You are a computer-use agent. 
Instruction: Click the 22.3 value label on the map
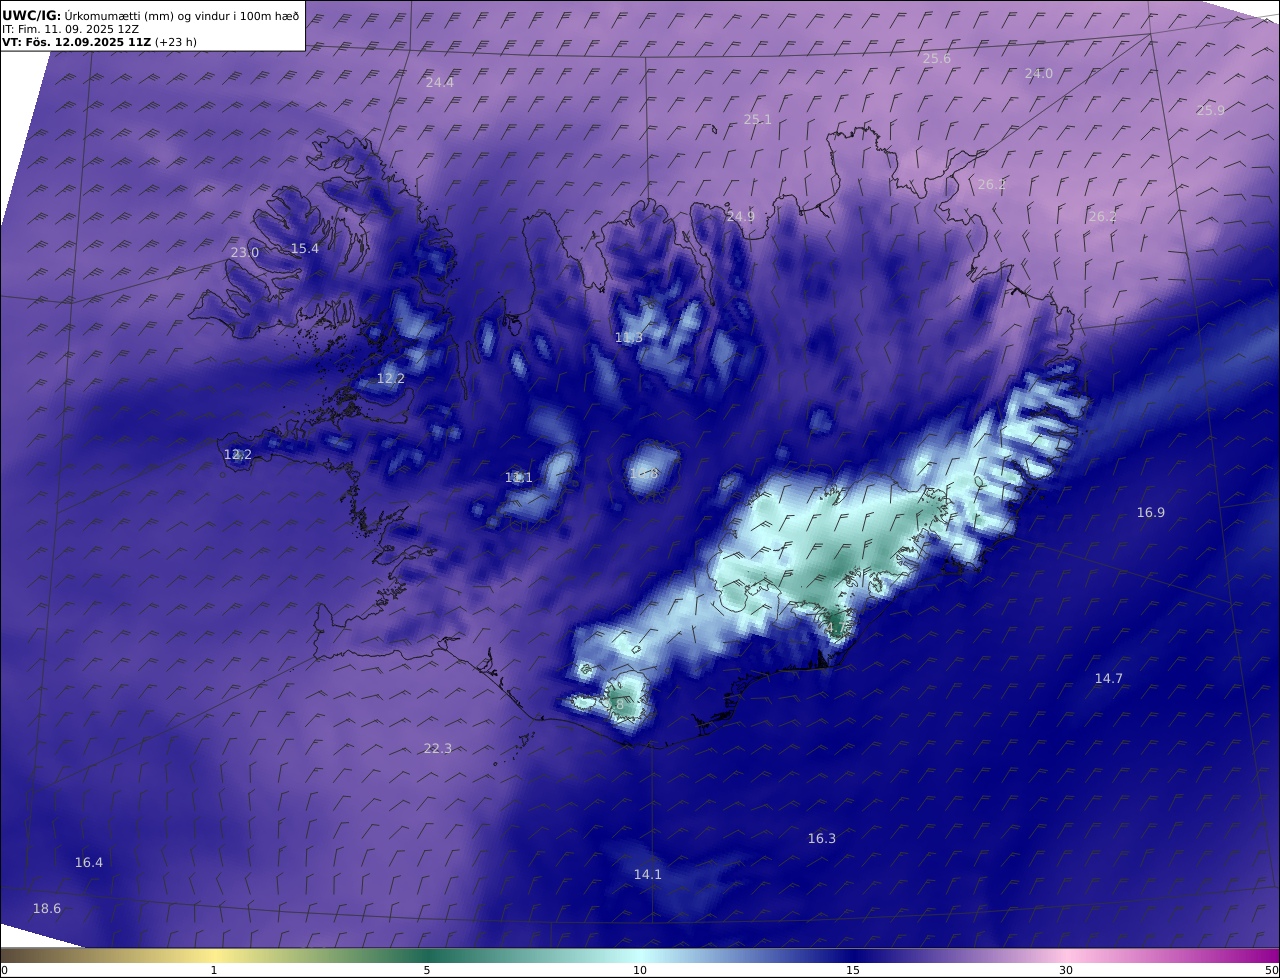pyautogui.click(x=438, y=749)
